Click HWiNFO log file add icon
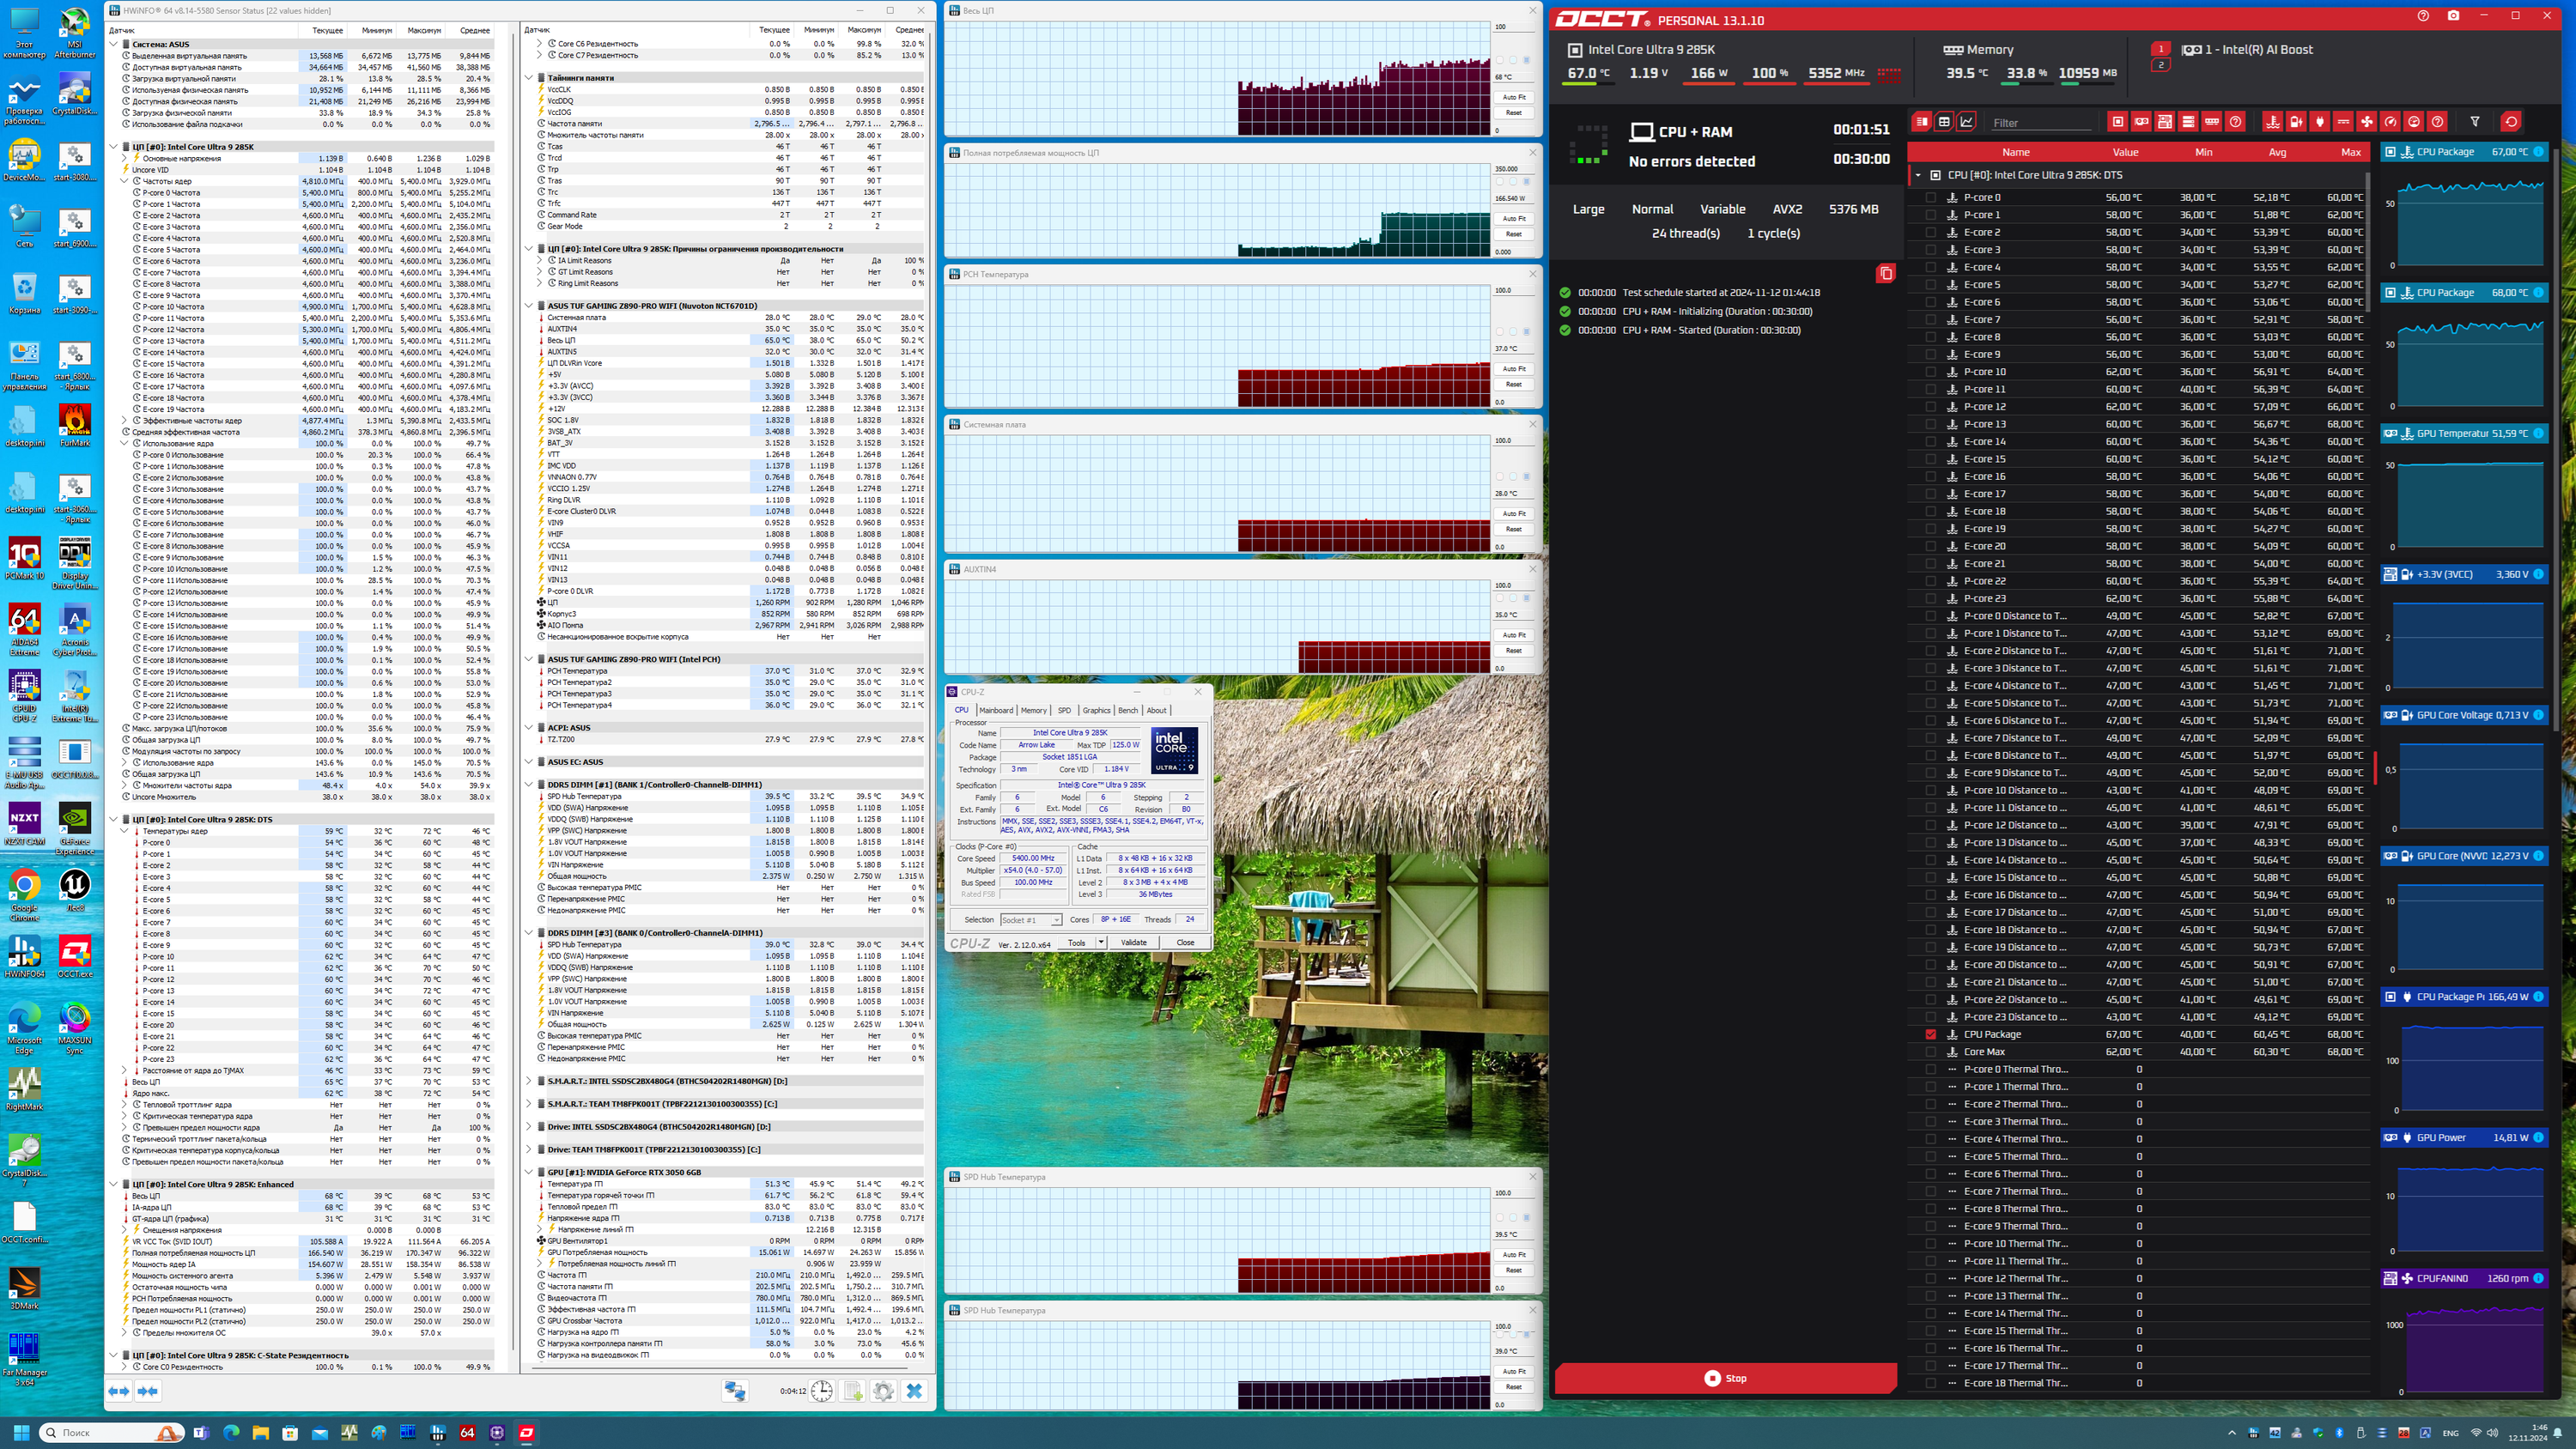Viewport: 2576px width, 1449px height. tap(852, 1391)
